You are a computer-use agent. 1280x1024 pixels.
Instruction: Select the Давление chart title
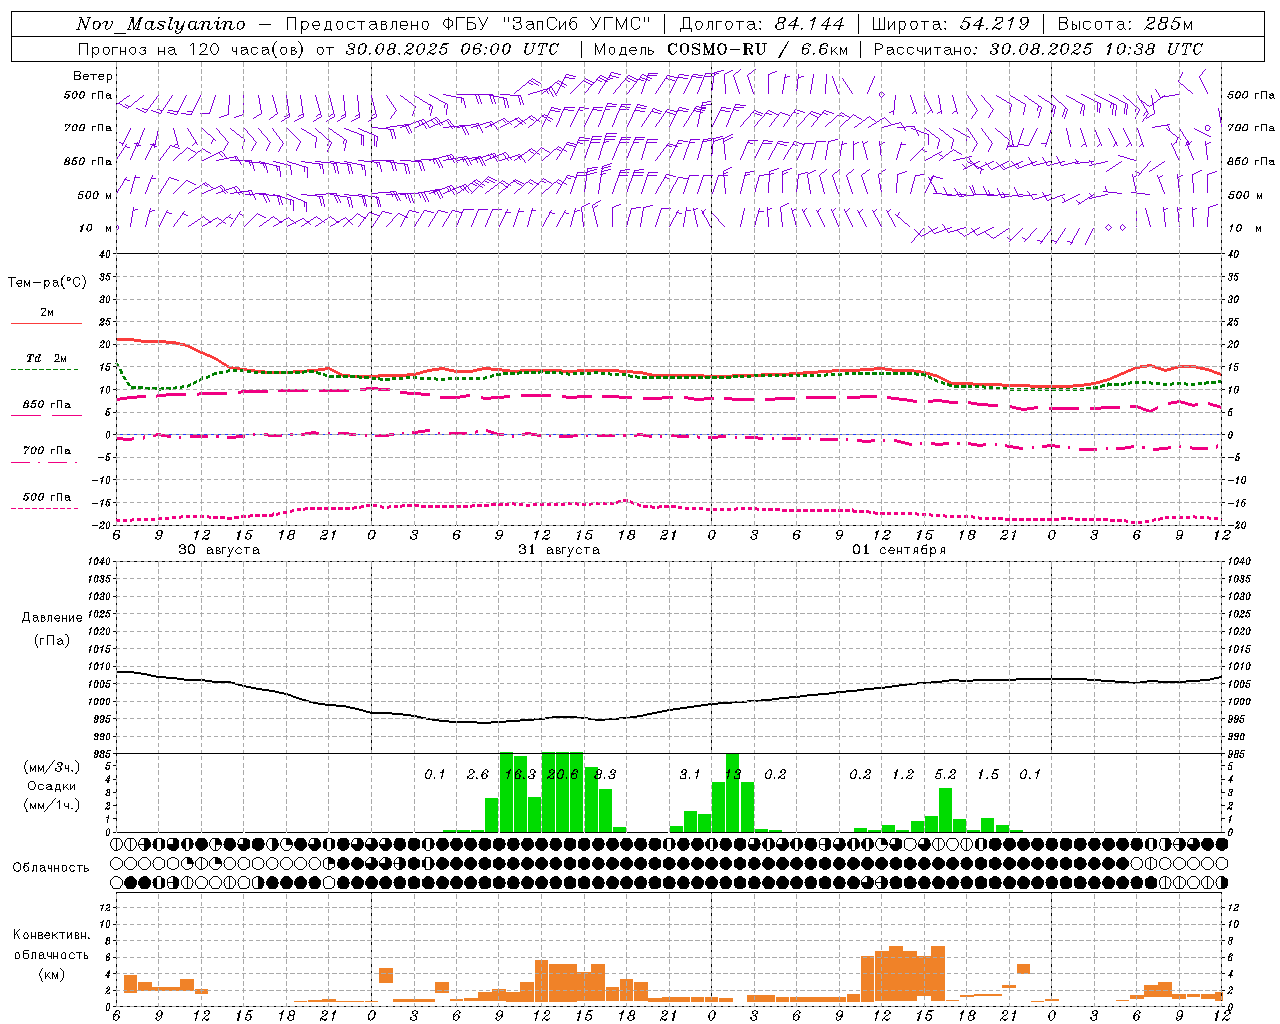point(52,618)
